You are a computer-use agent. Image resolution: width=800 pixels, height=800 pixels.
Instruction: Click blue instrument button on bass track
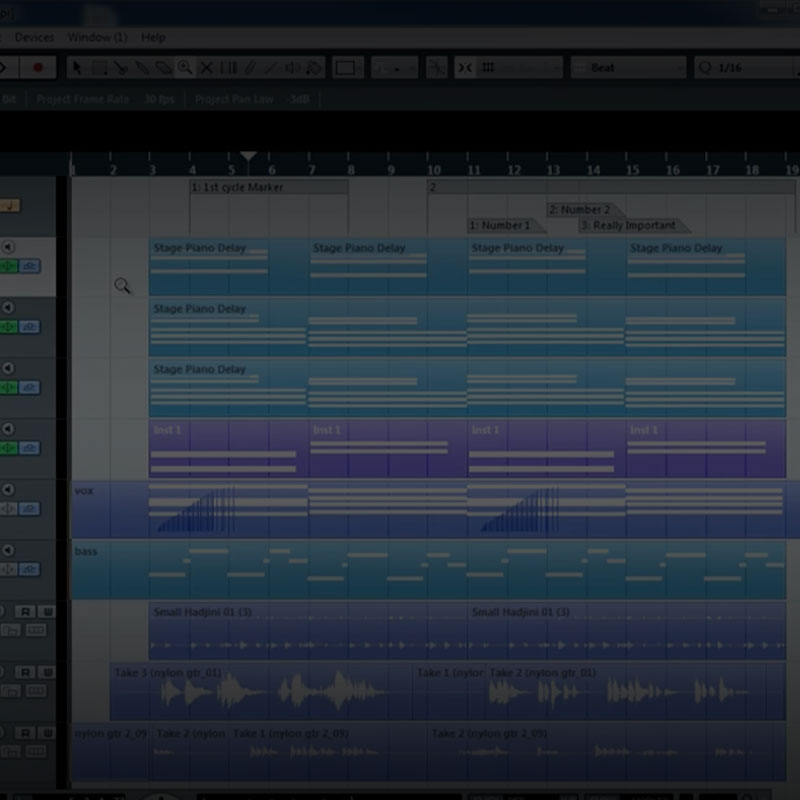(x=30, y=569)
